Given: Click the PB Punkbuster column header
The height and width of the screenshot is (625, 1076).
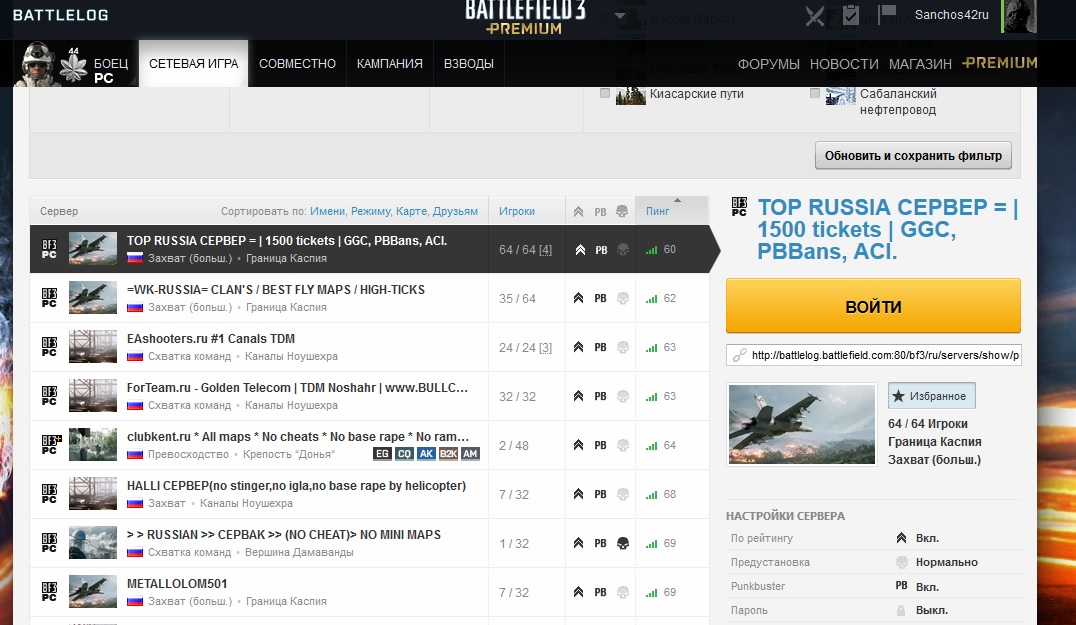Looking at the screenshot, I should tap(600, 212).
